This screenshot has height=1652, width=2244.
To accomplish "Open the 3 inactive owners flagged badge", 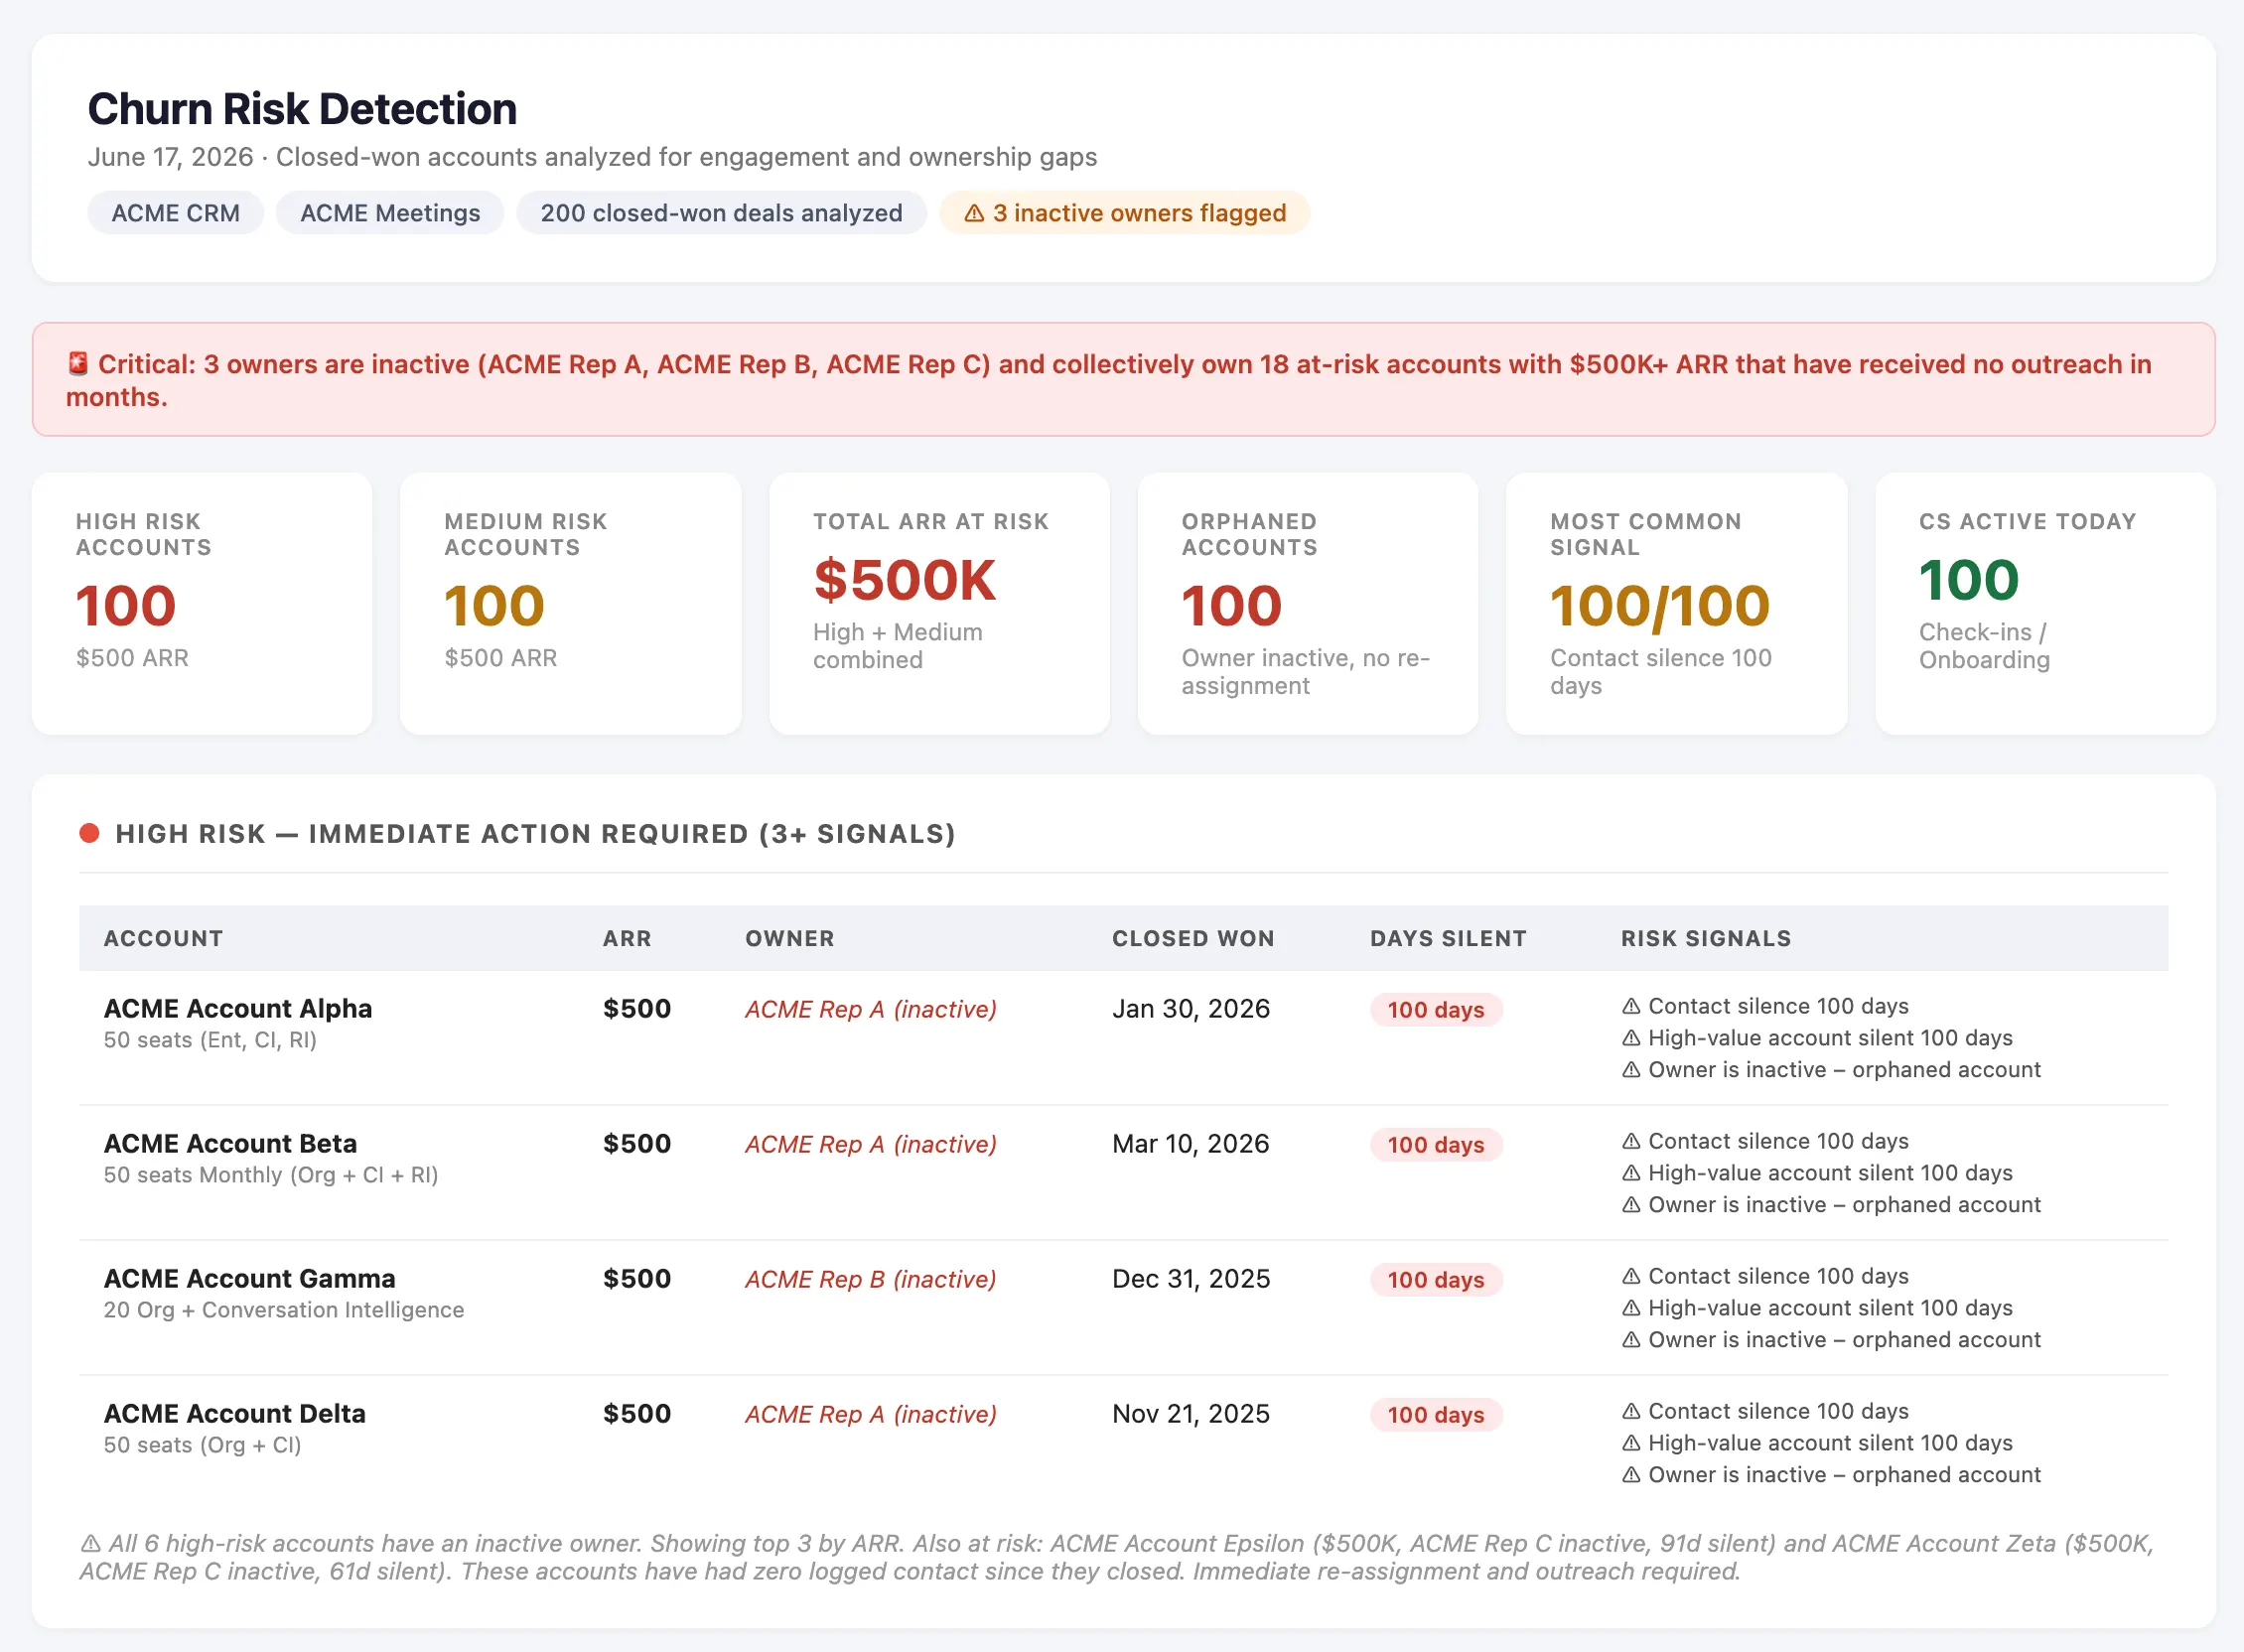I will coord(1124,213).
